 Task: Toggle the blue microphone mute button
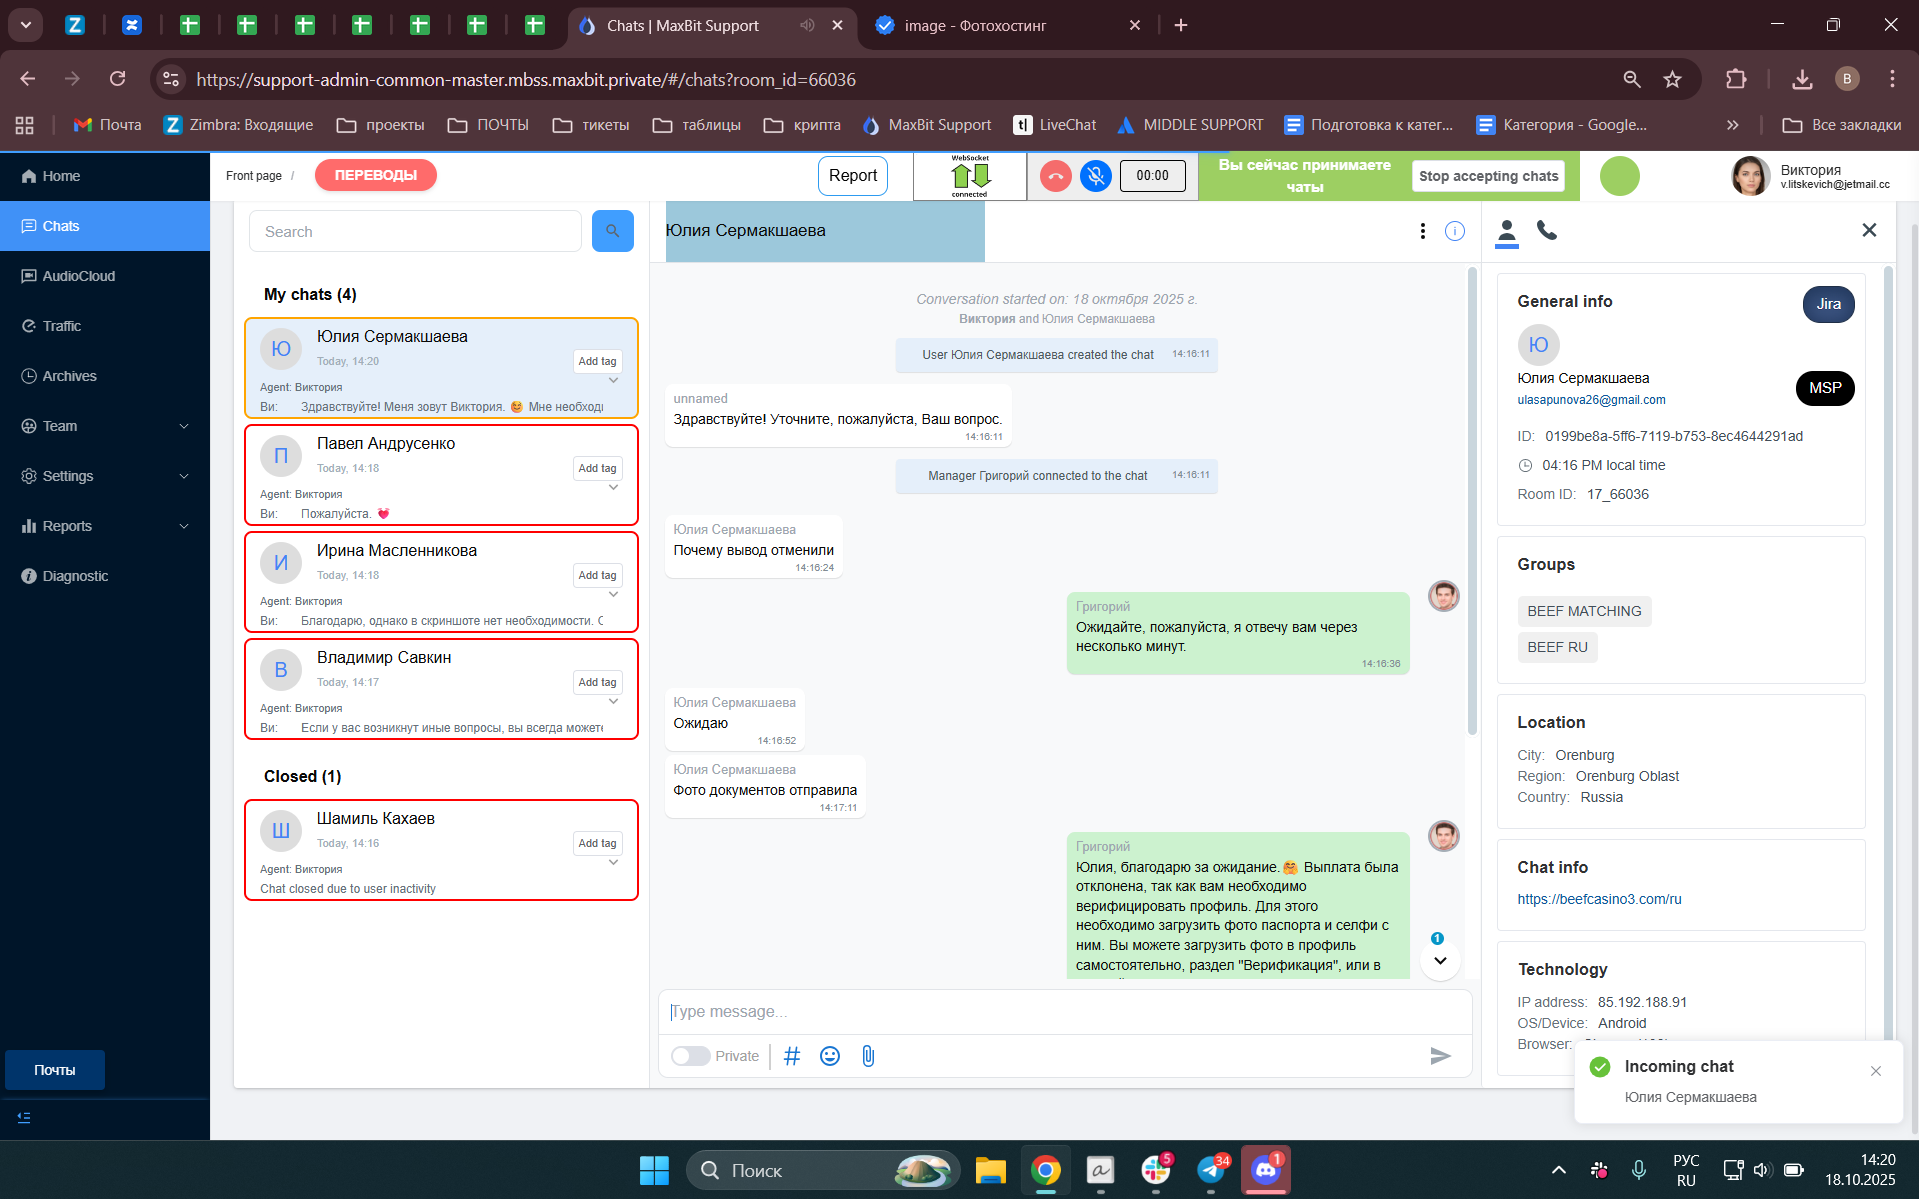[x=1096, y=176]
